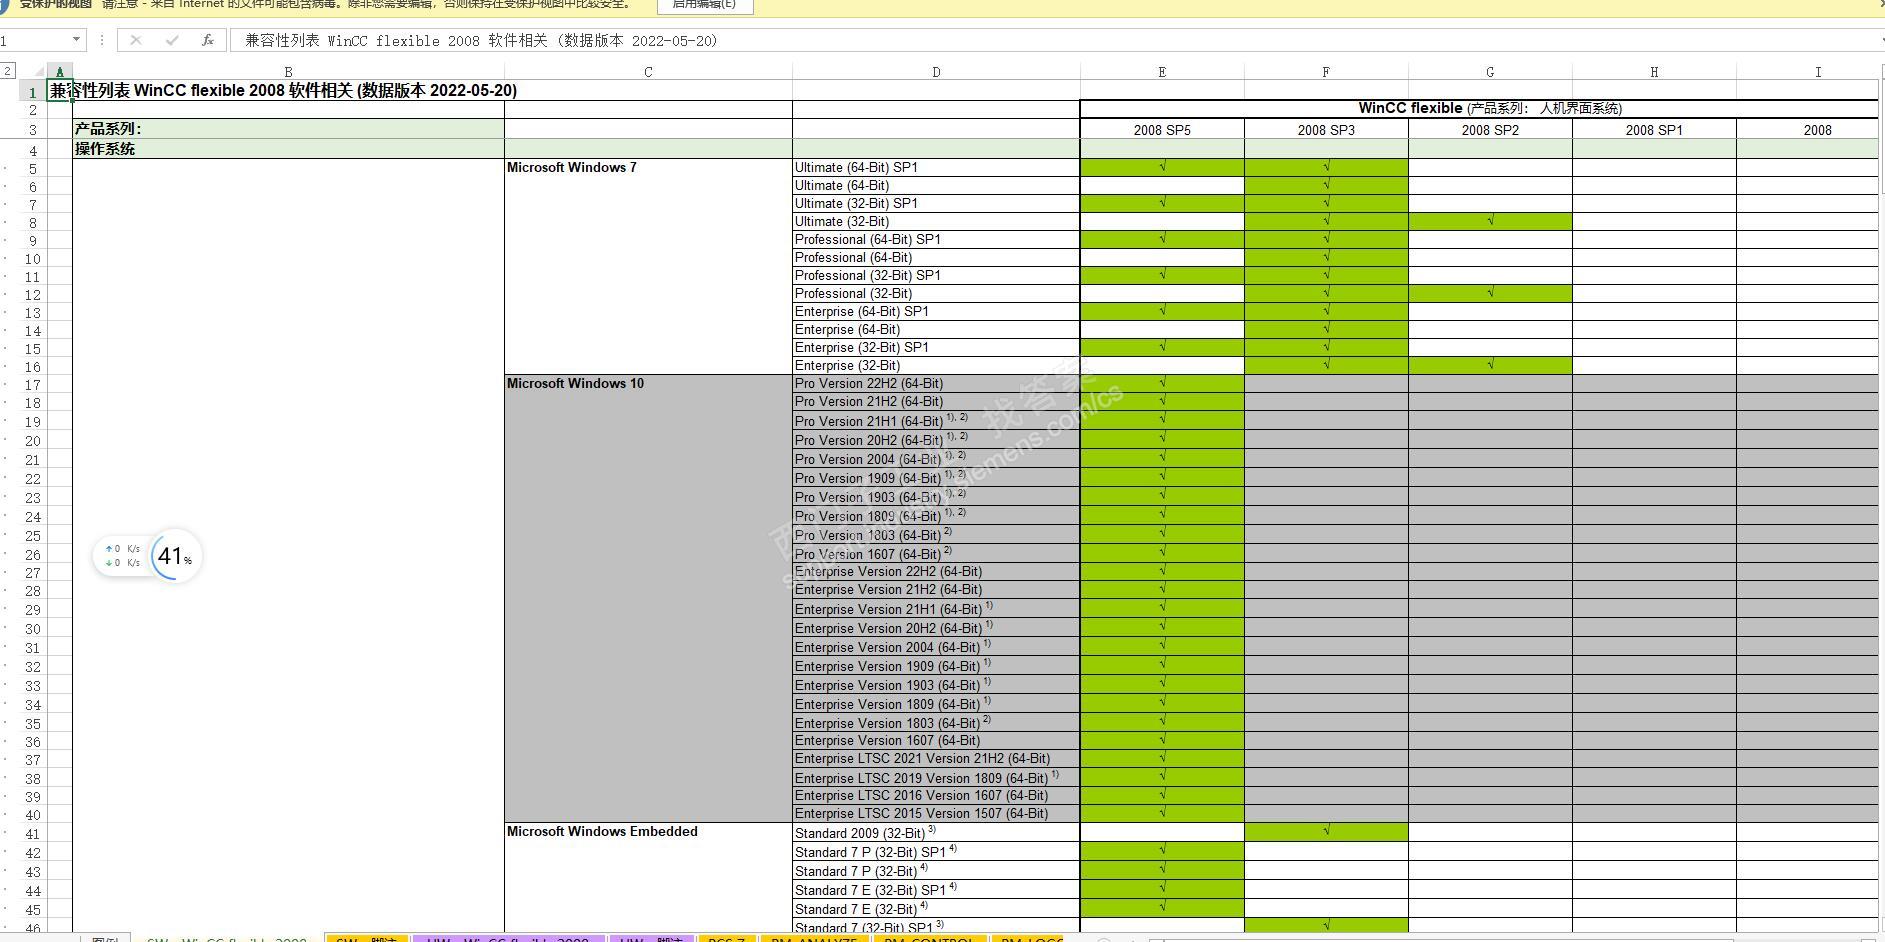Click the "2008 SP5" column heading cell

coord(1162,130)
